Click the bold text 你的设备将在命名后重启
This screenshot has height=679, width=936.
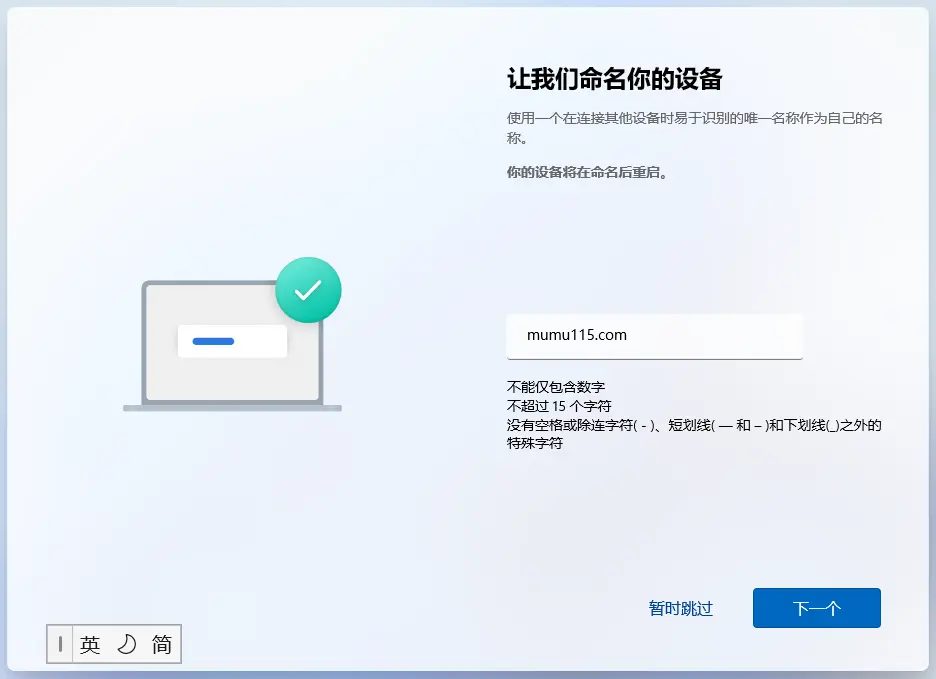[x=587, y=172]
